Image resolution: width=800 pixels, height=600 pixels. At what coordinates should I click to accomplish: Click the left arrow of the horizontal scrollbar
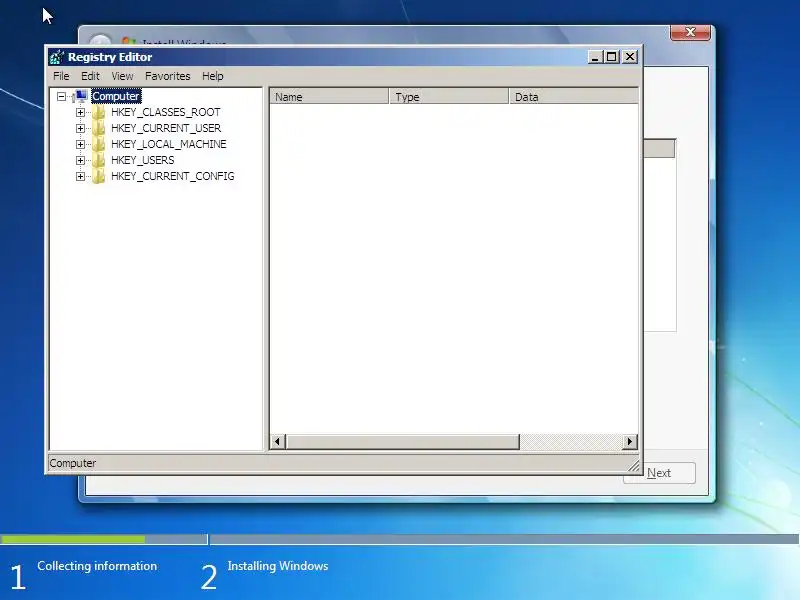click(x=278, y=441)
